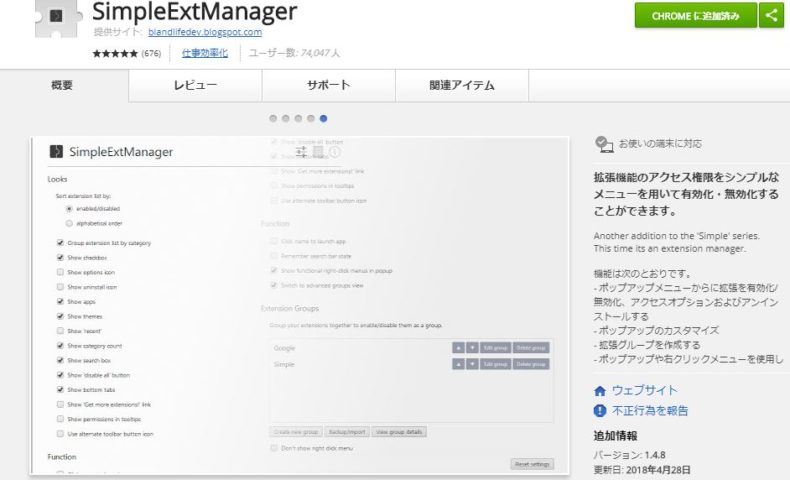This screenshot has width=790, height=480.
Task: Click the お使いの端末に対応 text
Action: coord(660,144)
